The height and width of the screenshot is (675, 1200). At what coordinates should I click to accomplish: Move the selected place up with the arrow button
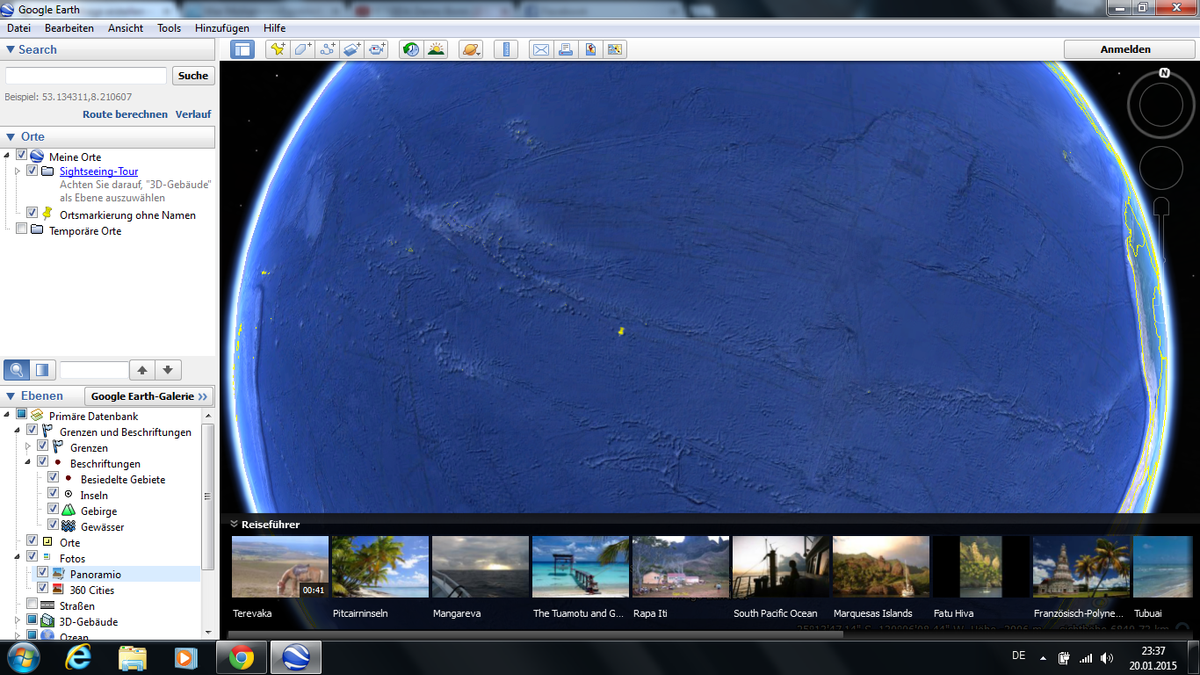[142, 370]
